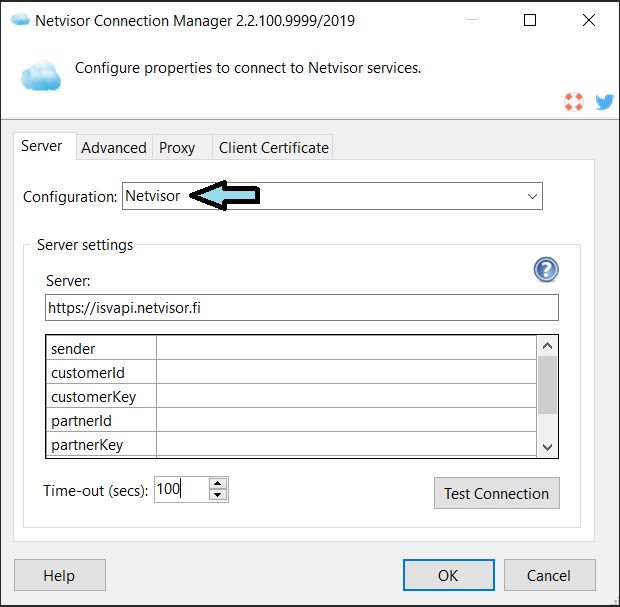Click the partnerId value cell

click(346, 420)
